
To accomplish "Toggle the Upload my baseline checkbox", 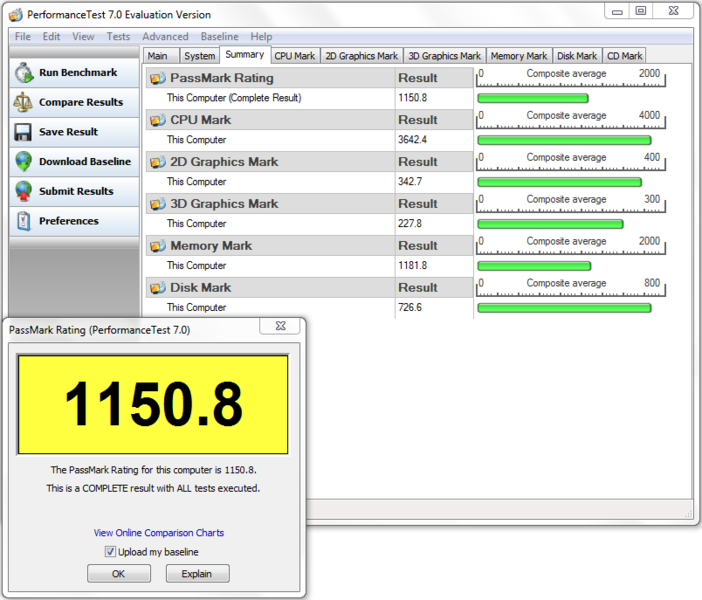I will [110, 552].
